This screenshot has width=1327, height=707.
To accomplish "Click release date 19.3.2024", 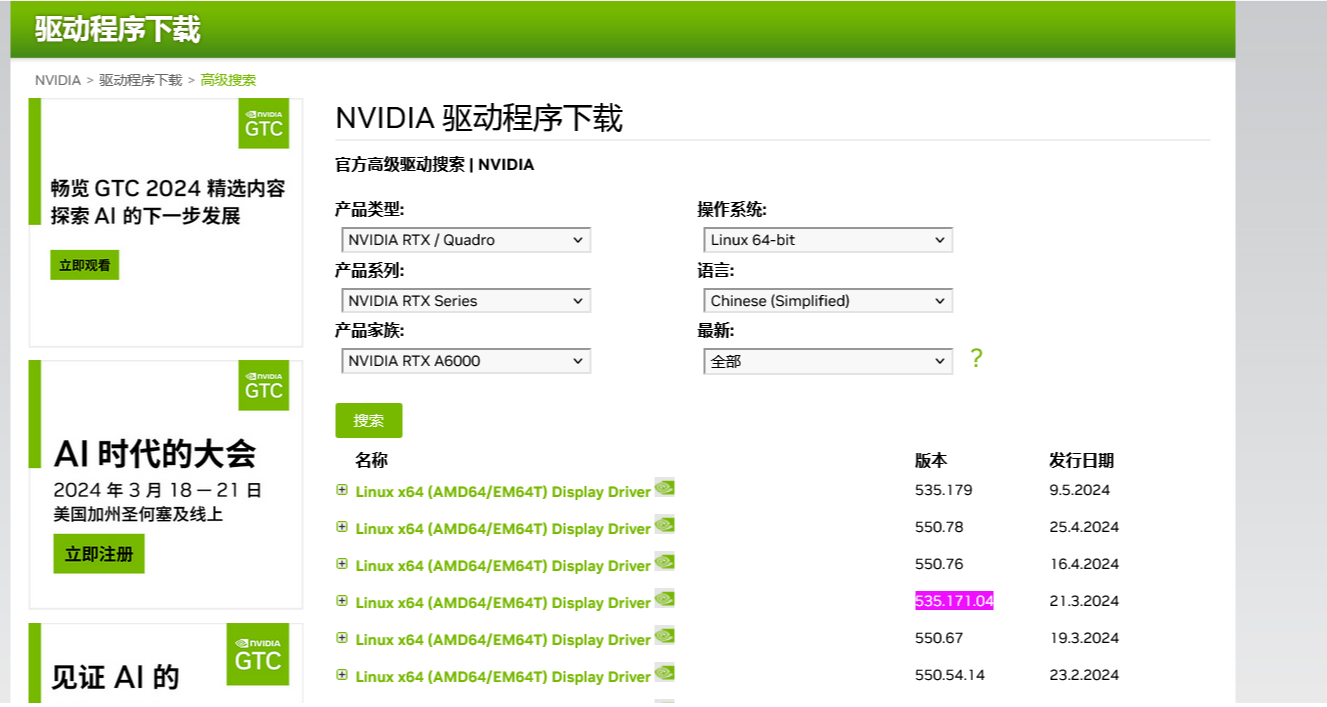I will click(1084, 638).
